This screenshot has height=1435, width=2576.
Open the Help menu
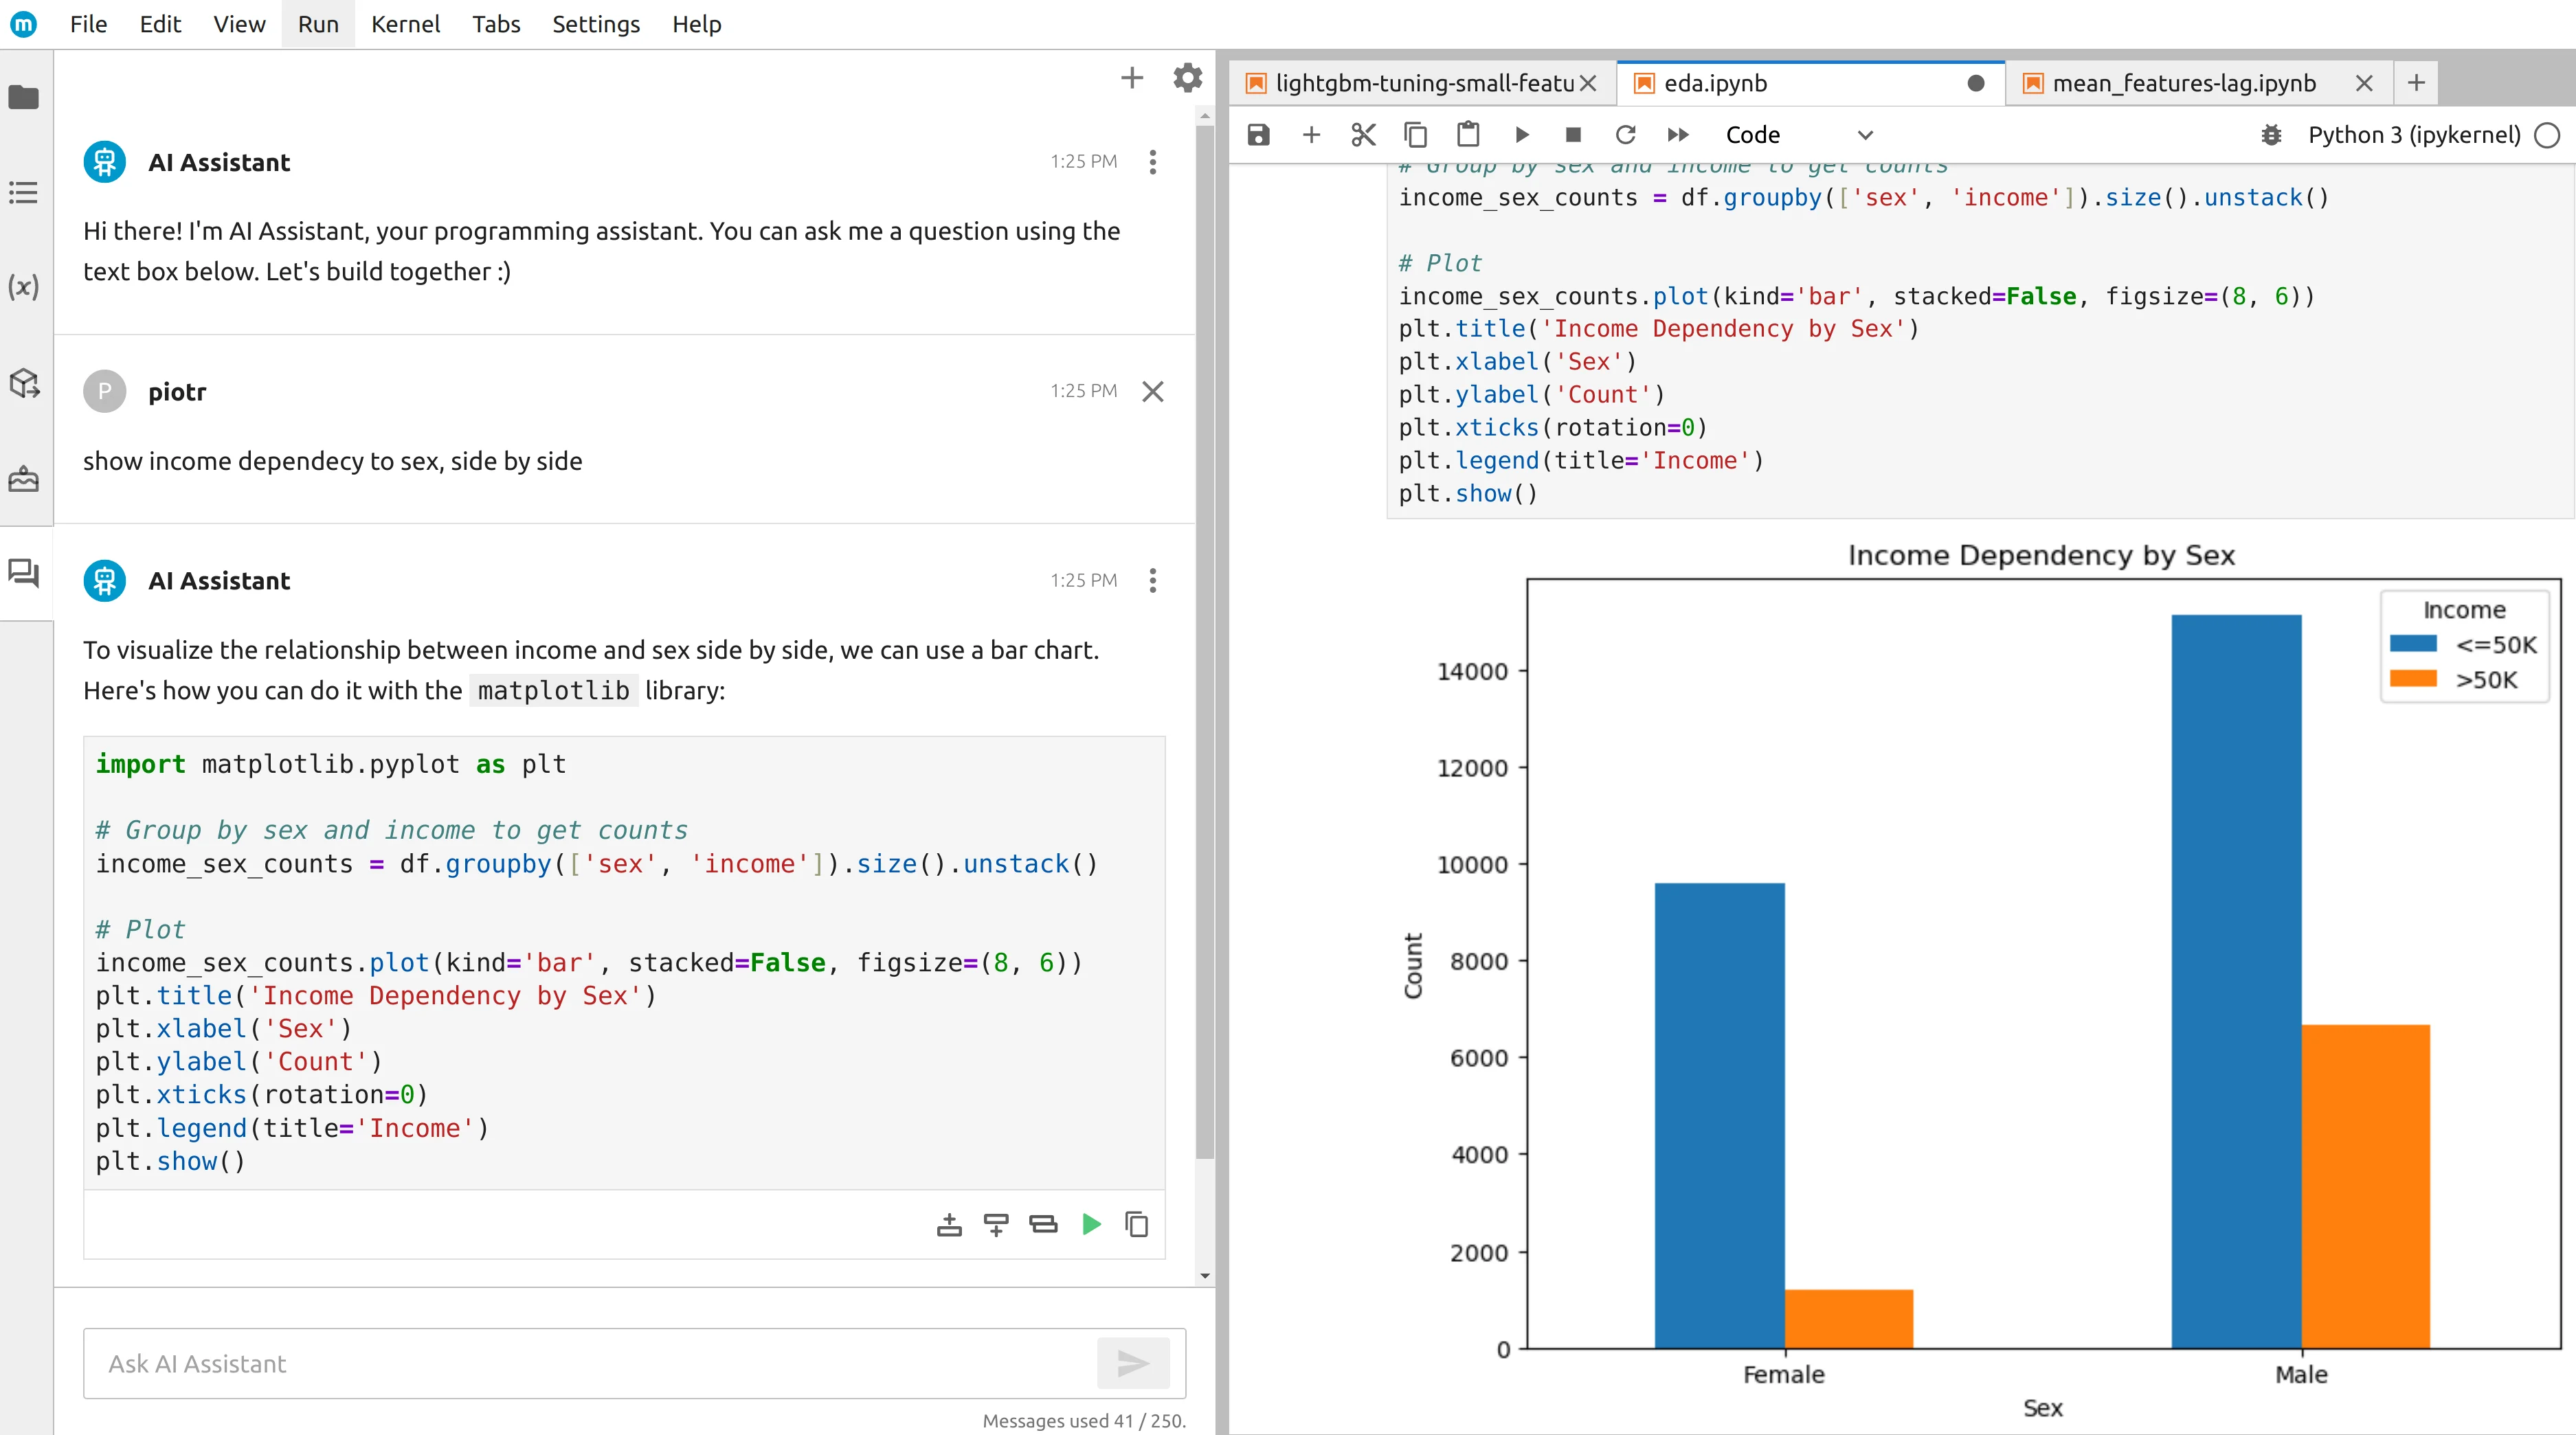pyautogui.click(x=696, y=24)
